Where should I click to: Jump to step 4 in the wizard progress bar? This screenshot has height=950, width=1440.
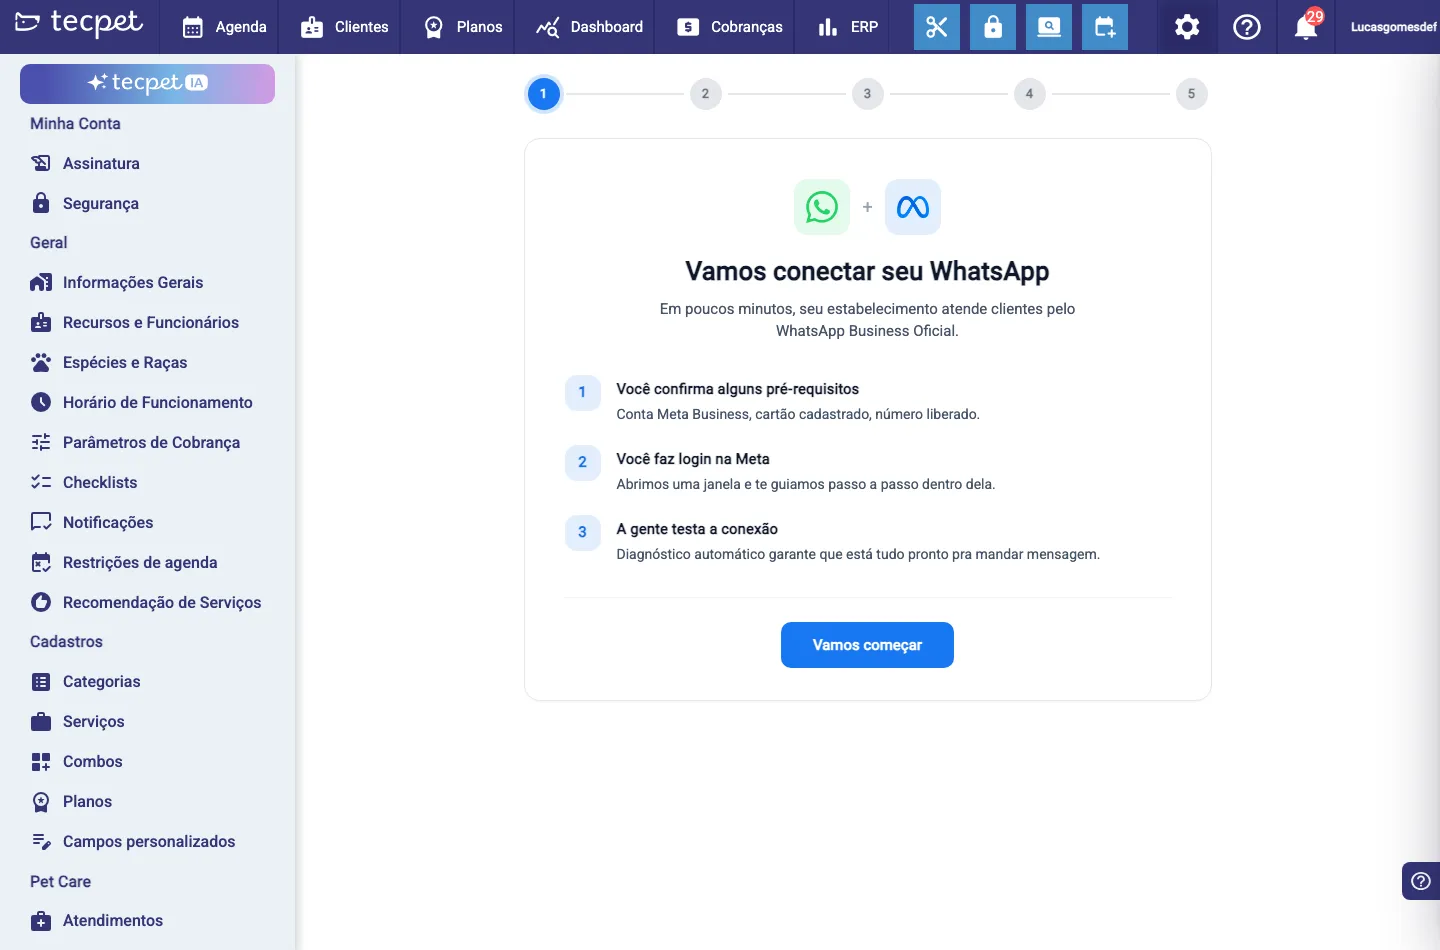click(1029, 94)
